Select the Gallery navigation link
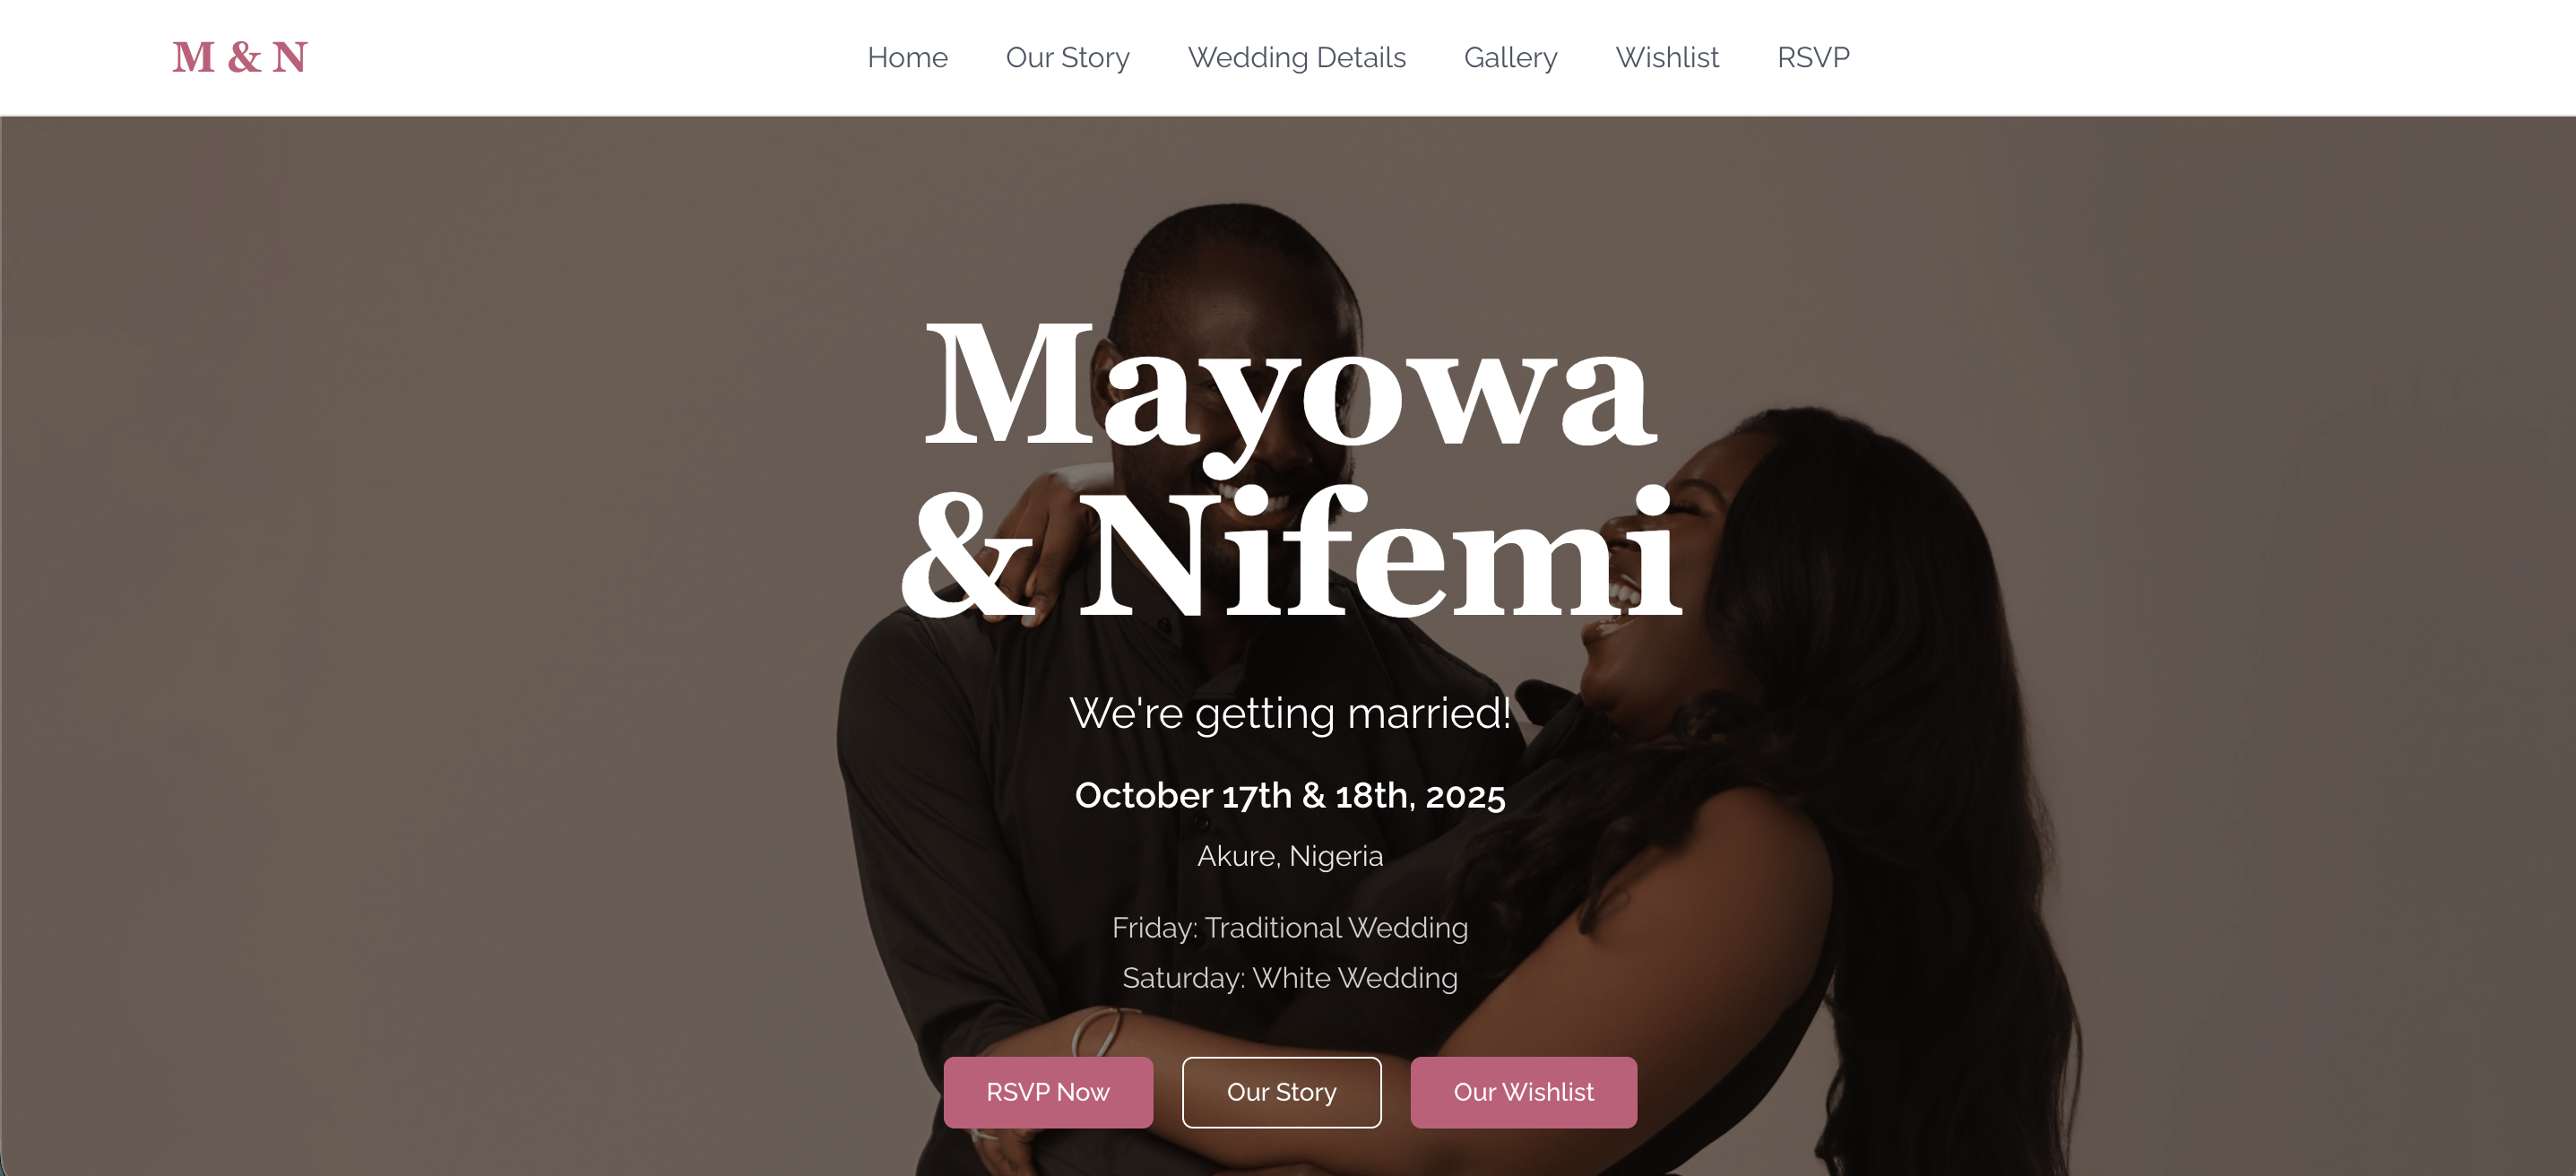The width and height of the screenshot is (2576, 1176). pyautogui.click(x=1510, y=57)
